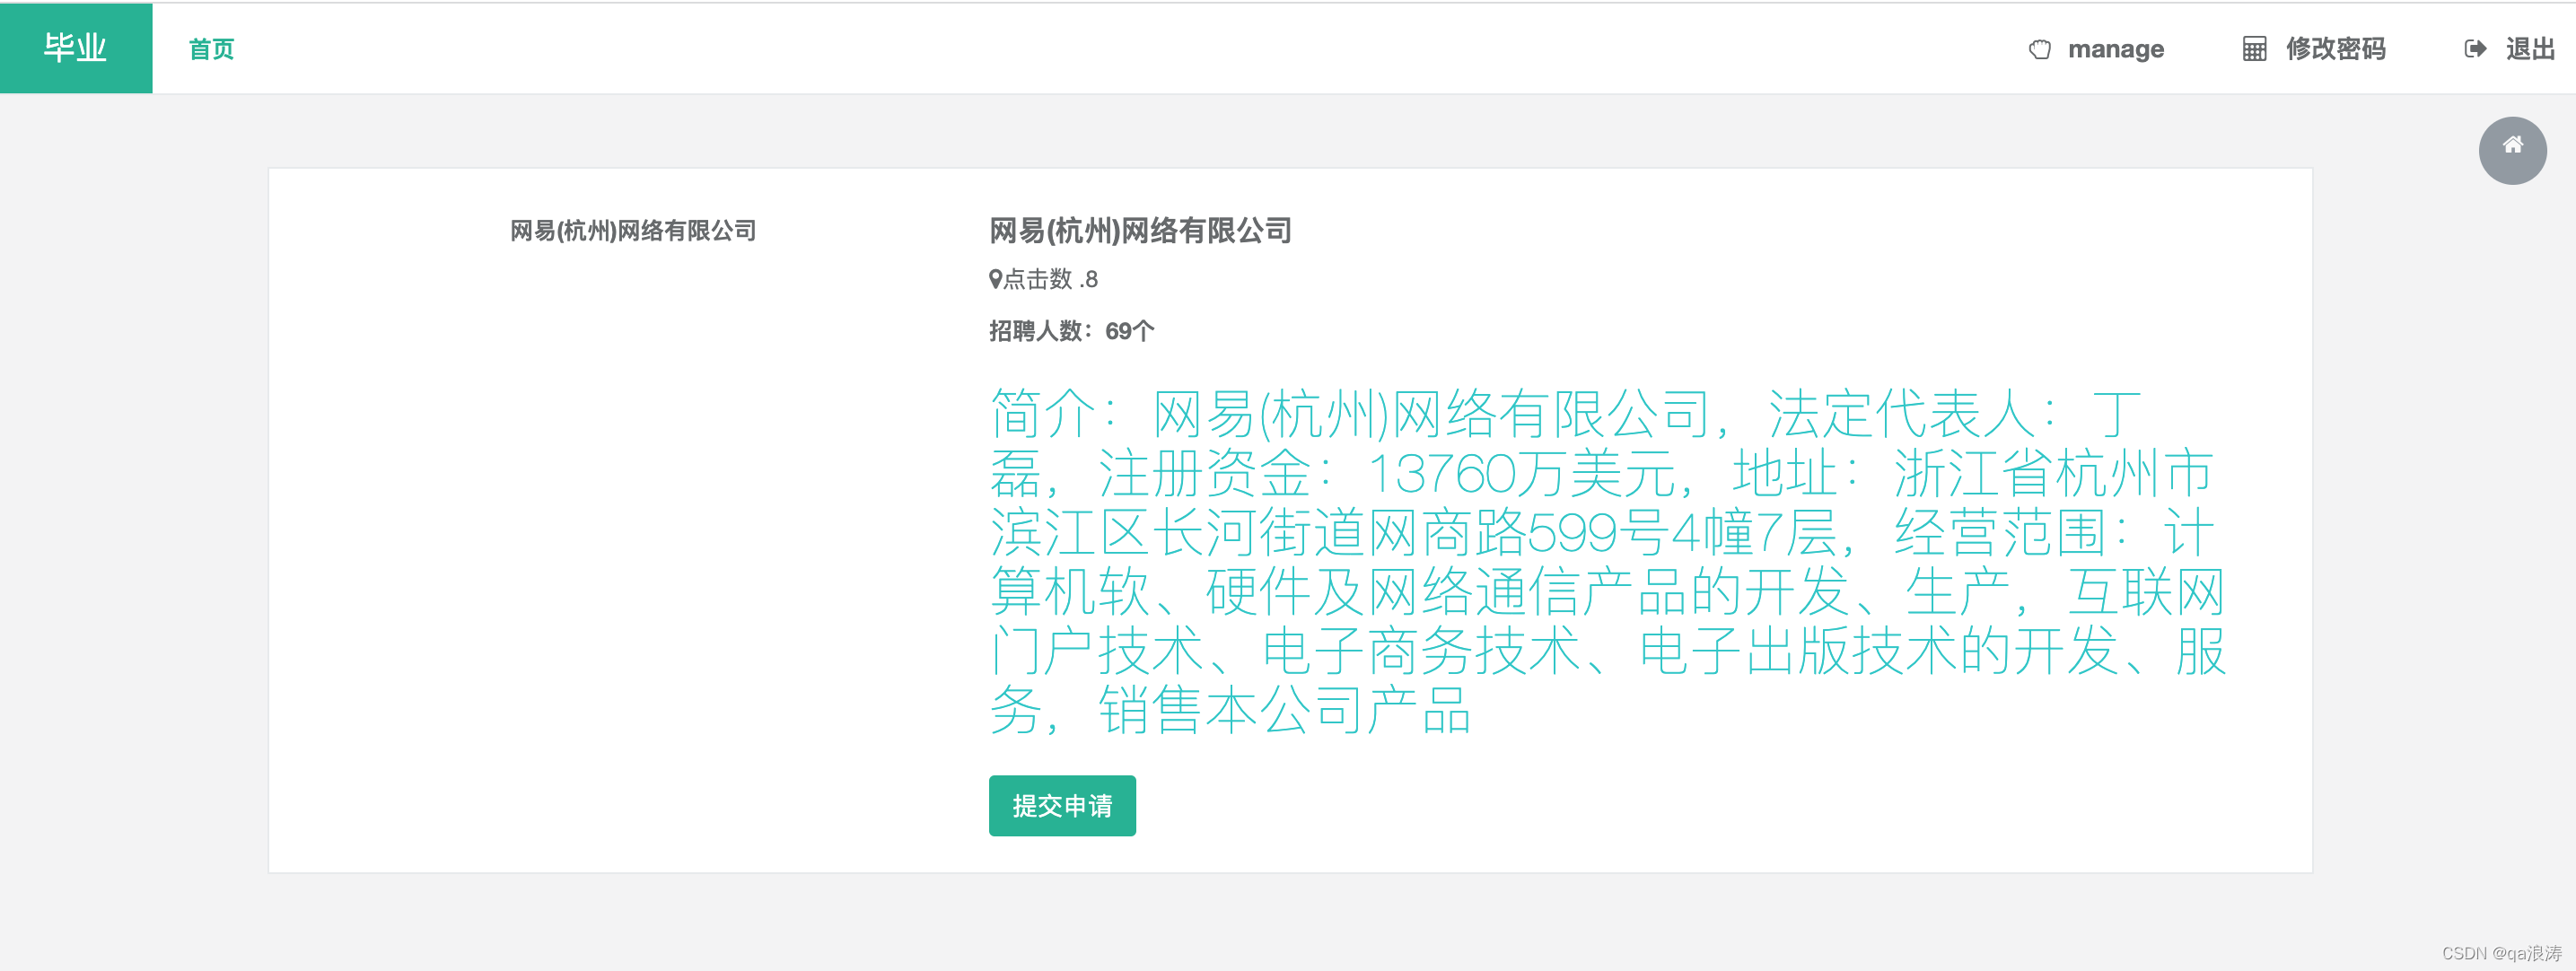Click the left company image placeholder text
2576x971 pixels.
[632, 231]
